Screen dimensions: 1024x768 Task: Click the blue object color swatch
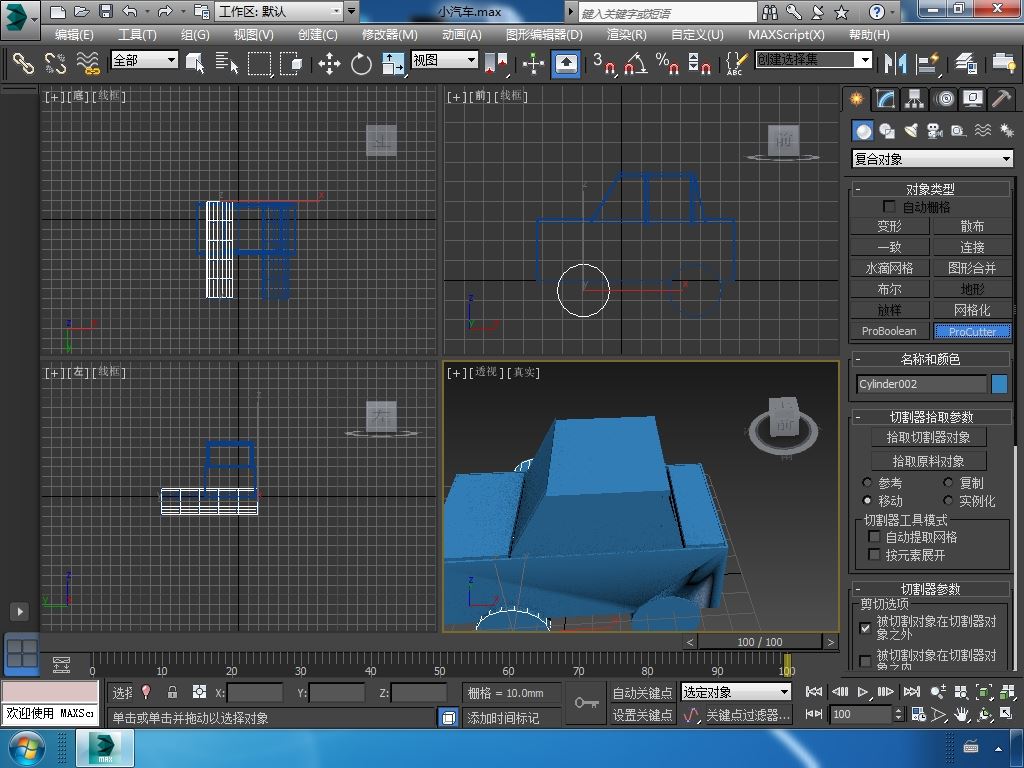(x=999, y=383)
